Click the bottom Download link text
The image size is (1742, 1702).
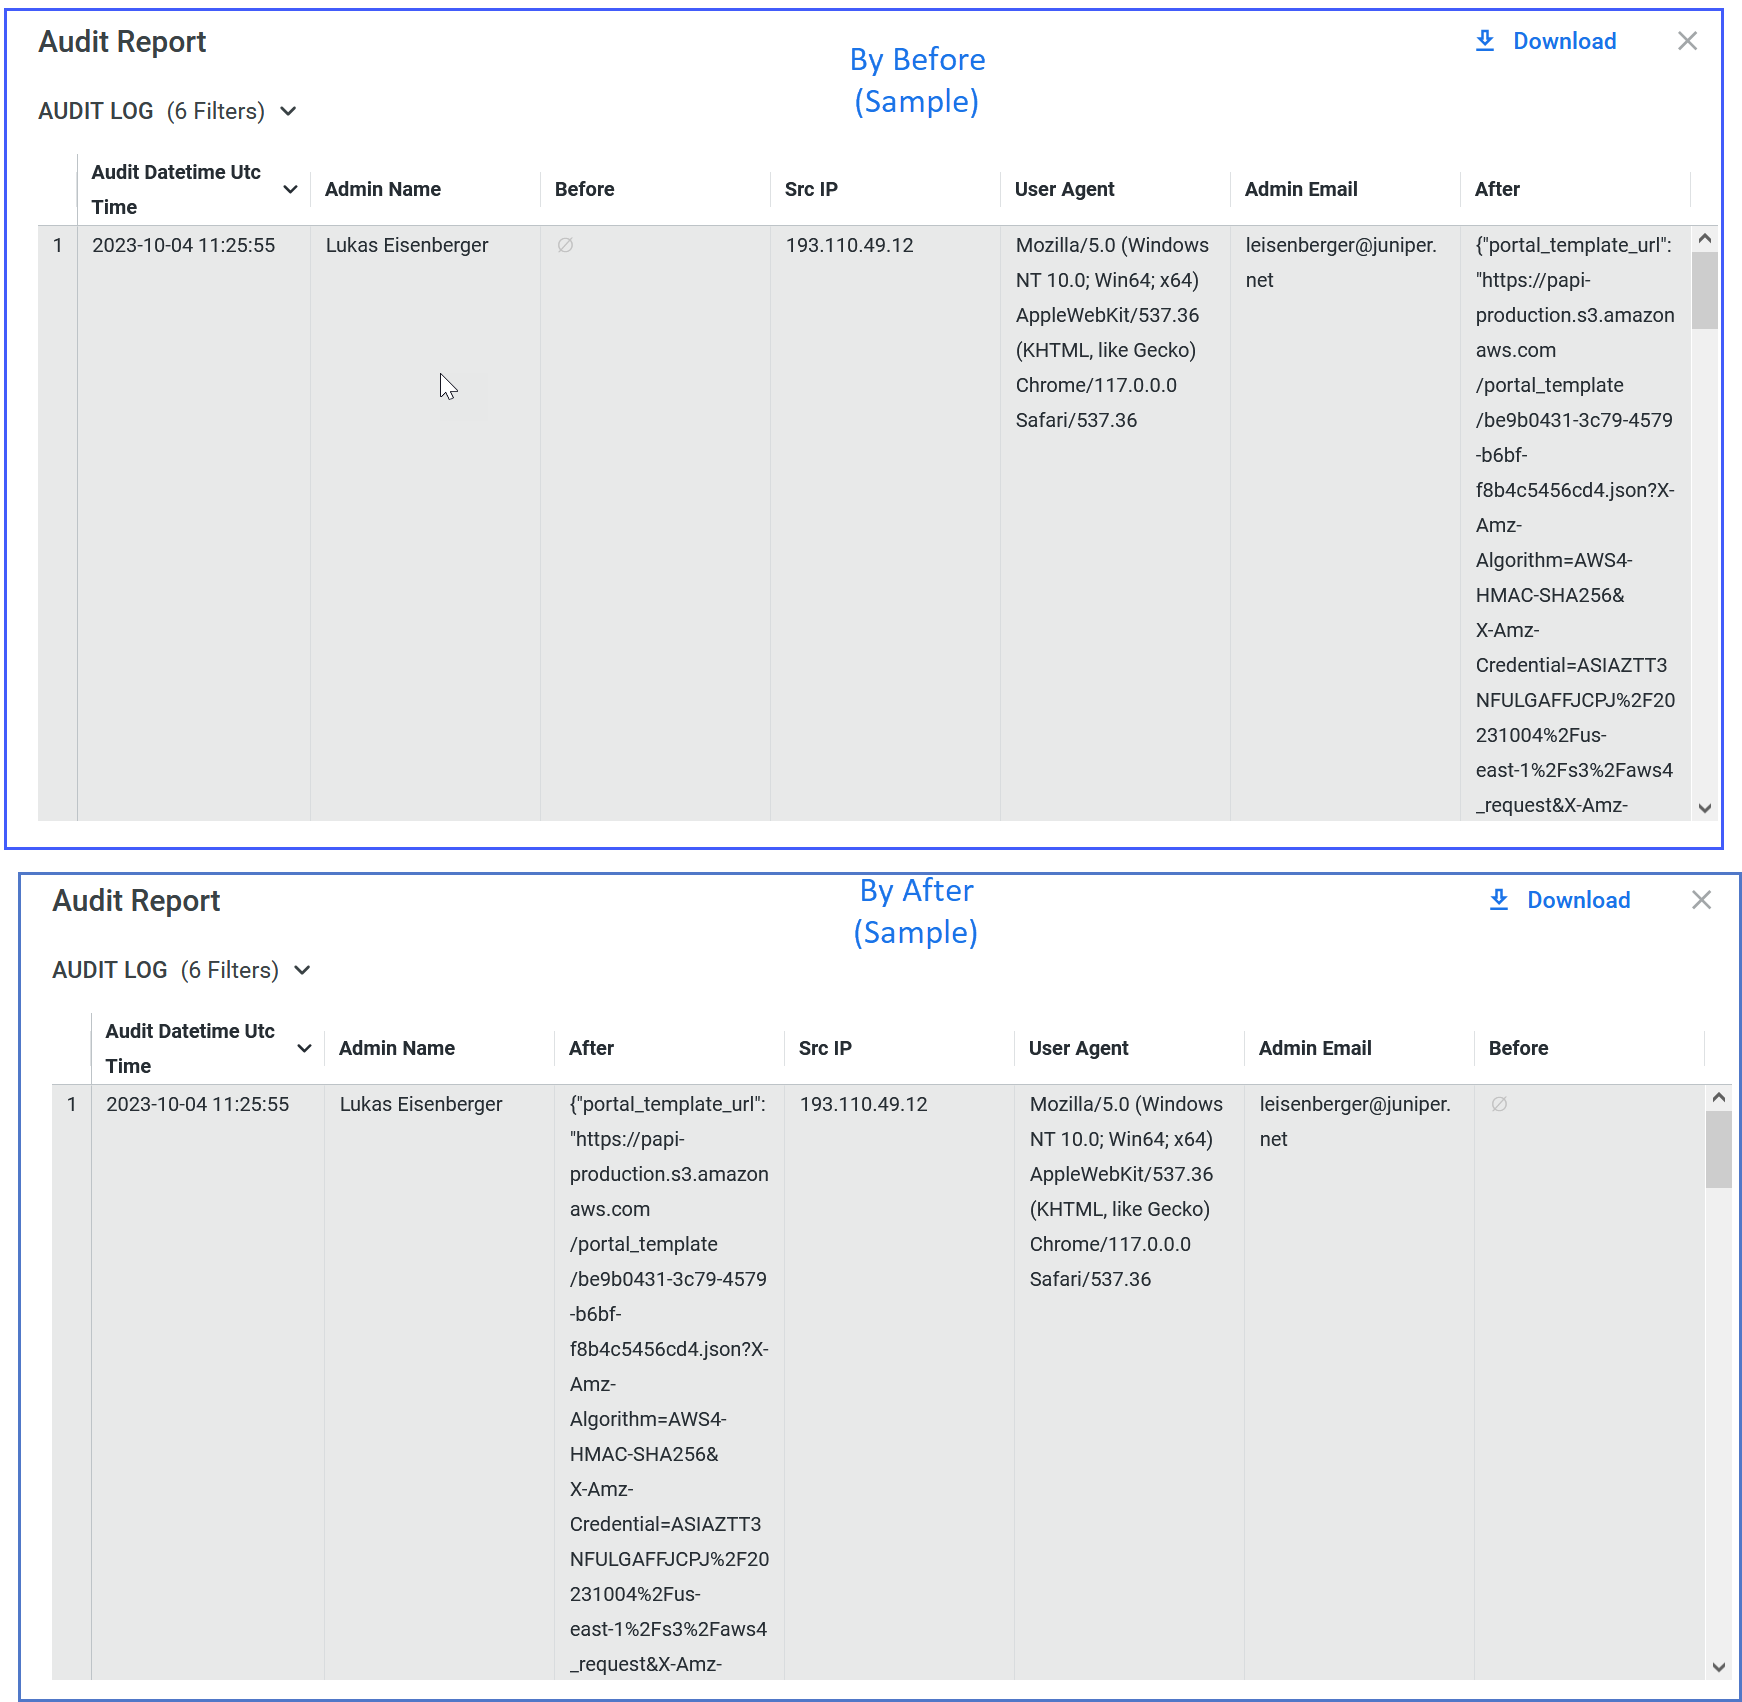[1578, 900]
